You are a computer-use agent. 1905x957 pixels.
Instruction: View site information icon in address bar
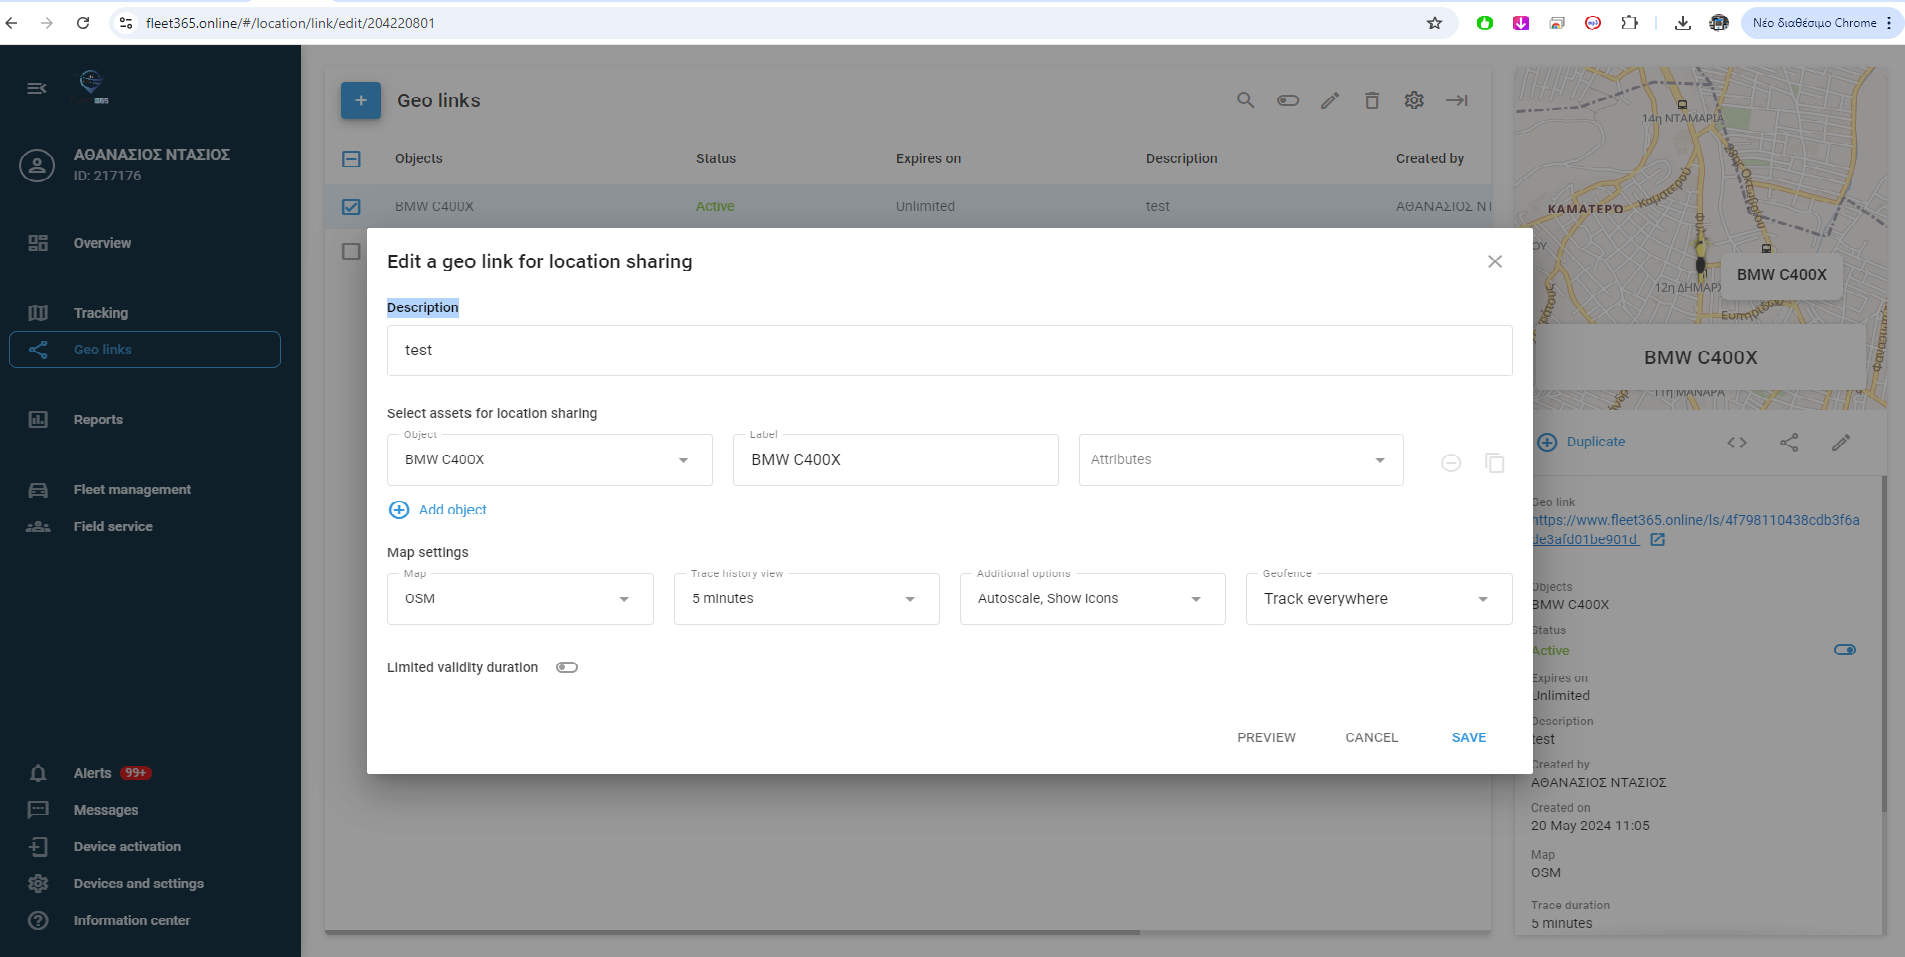click(x=125, y=23)
